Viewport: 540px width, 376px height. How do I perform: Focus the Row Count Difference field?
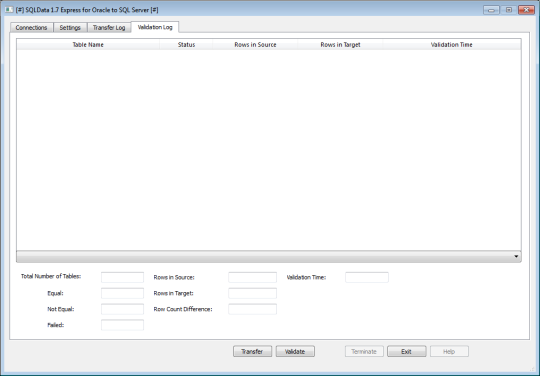click(x=252, y=309)
